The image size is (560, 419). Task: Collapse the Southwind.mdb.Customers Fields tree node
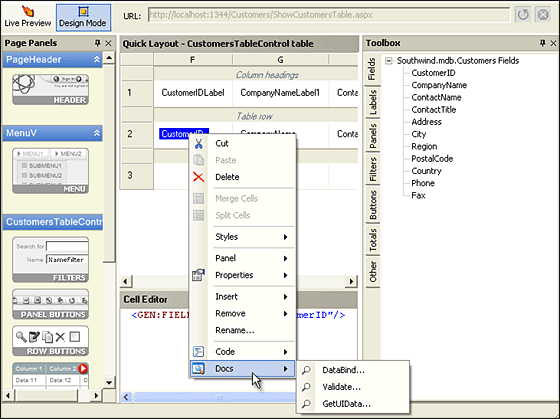(389, 61)
